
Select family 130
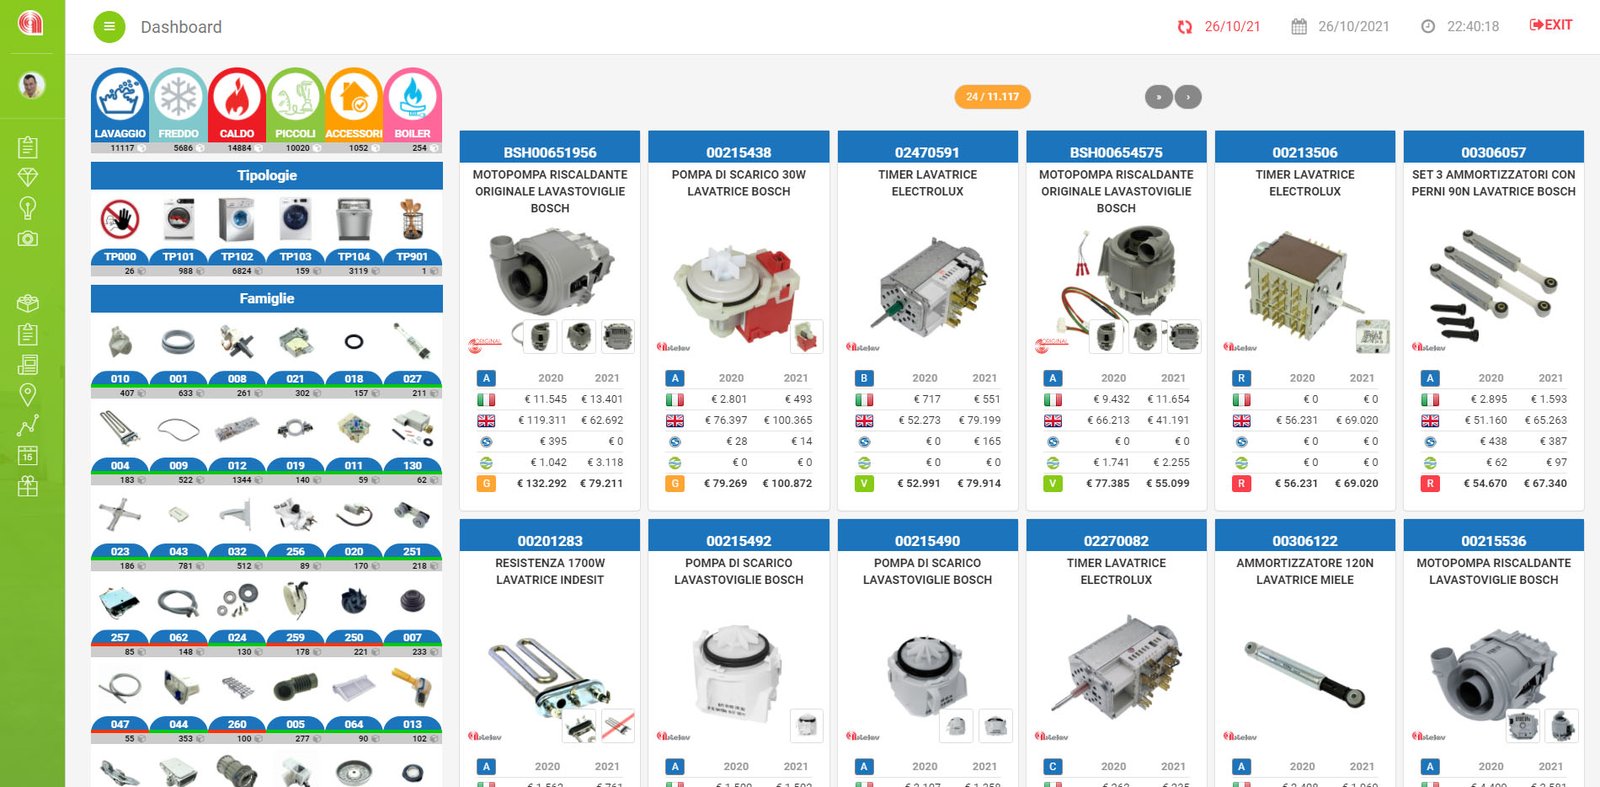pyautogui.click(x=412, y=445)
